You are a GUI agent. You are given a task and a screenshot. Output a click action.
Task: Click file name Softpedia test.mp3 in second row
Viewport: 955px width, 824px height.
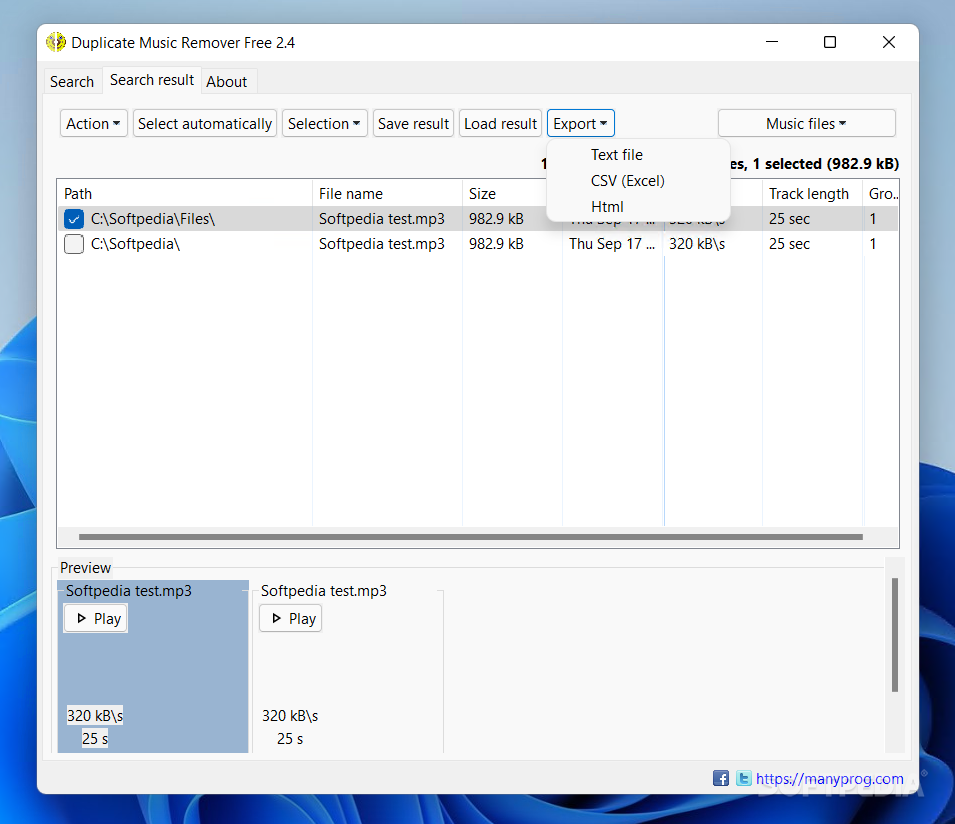[x=381, y=244]
